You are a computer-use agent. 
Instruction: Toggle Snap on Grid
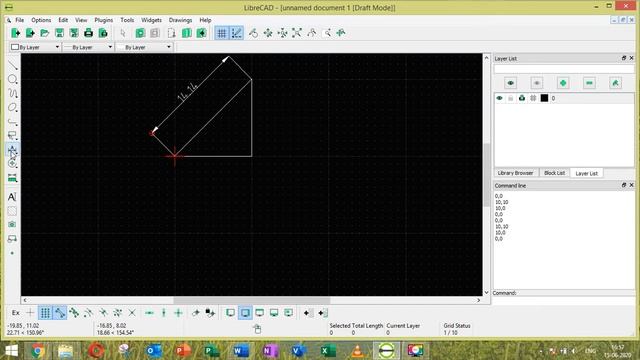click(x=45, y=313)
